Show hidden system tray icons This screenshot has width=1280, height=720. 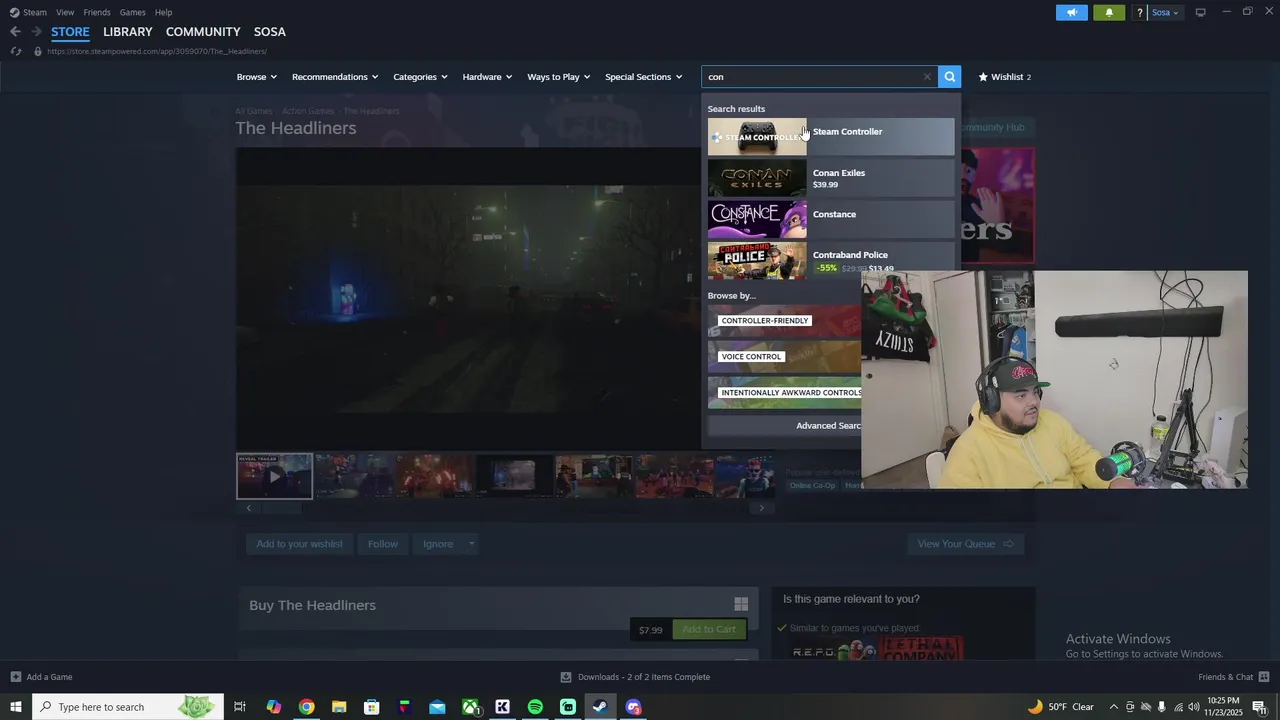coord(1114,707)
